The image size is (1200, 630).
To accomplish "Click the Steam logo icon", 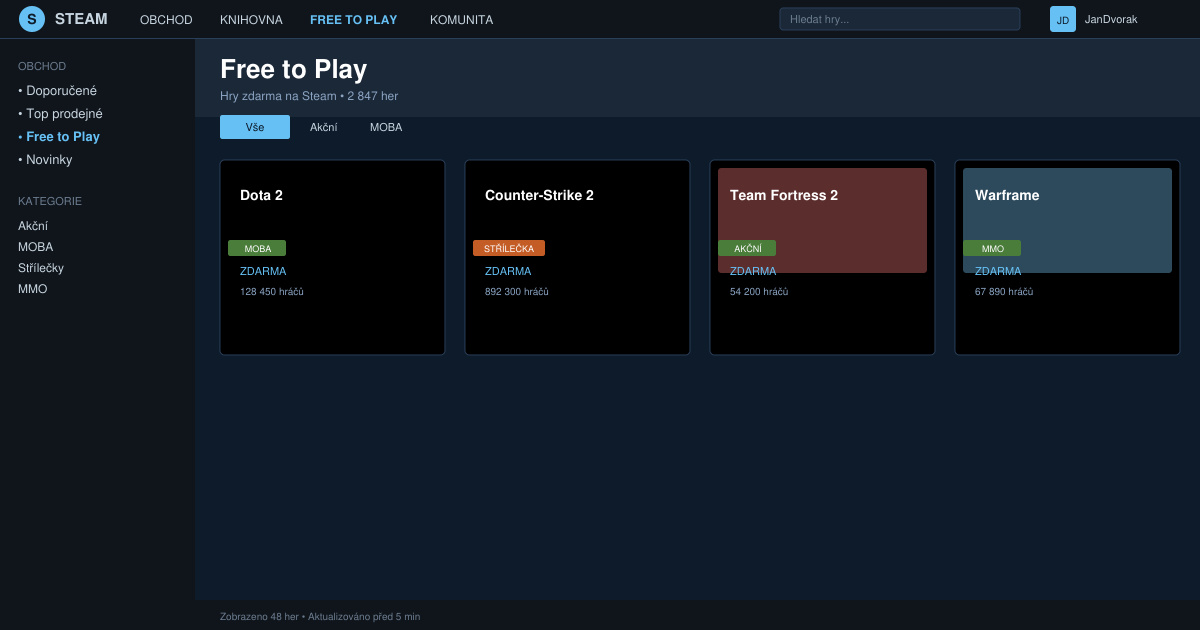I will [32, 19].
